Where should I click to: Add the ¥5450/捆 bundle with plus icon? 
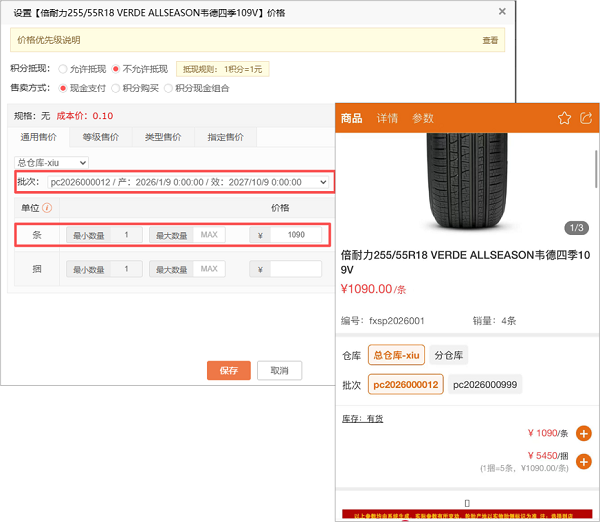coord(584,462)
